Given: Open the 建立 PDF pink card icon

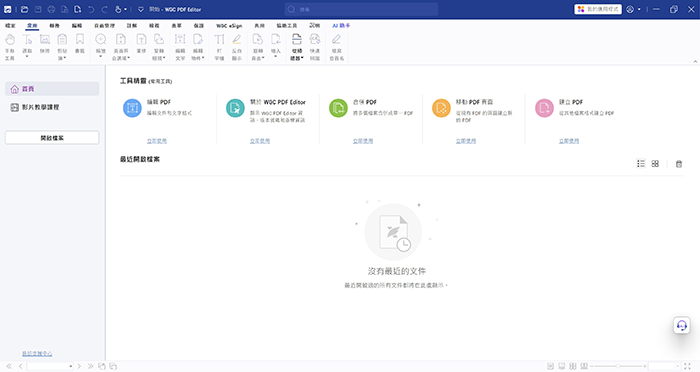Looking at the screenshot, I should [x=544, y=108].
